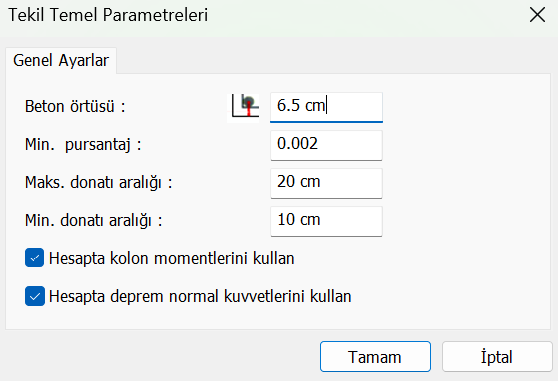Viewport: 558px width, 381px height.
Task: Uncheck the deprem normal kuvvetlerini checkbox
Action: coord(35,296)
